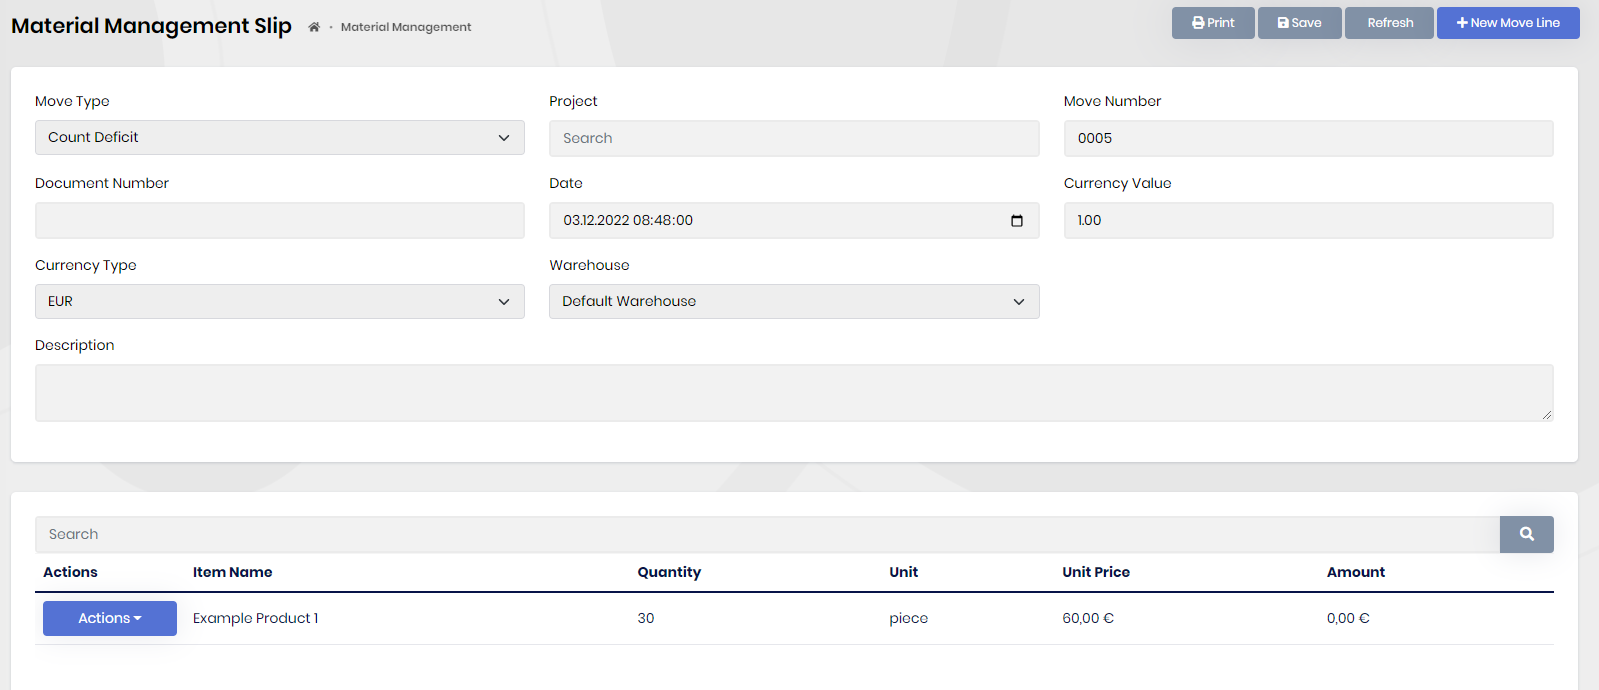This screenshot has width=1599, height=690.
Task: Click the Document Number field
Action: click(x=280, y=220)
